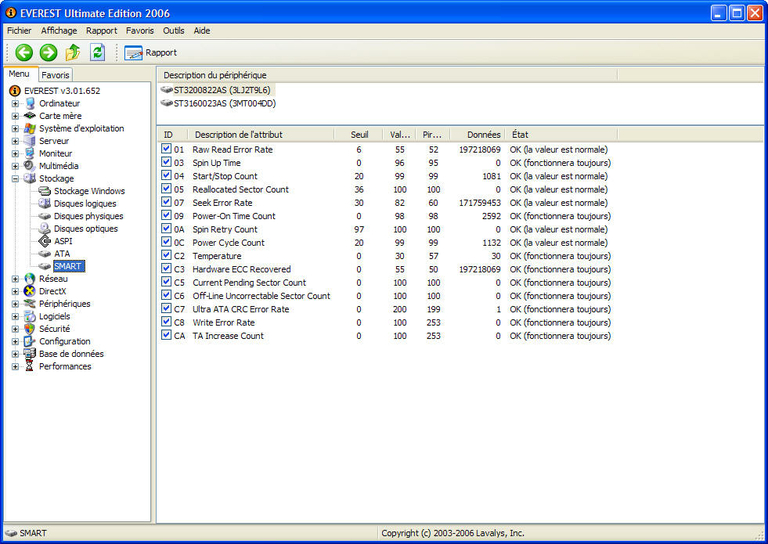Sort by the ID column header
Image resolution: width=768 pixels, height=544 pixels.
172,134
